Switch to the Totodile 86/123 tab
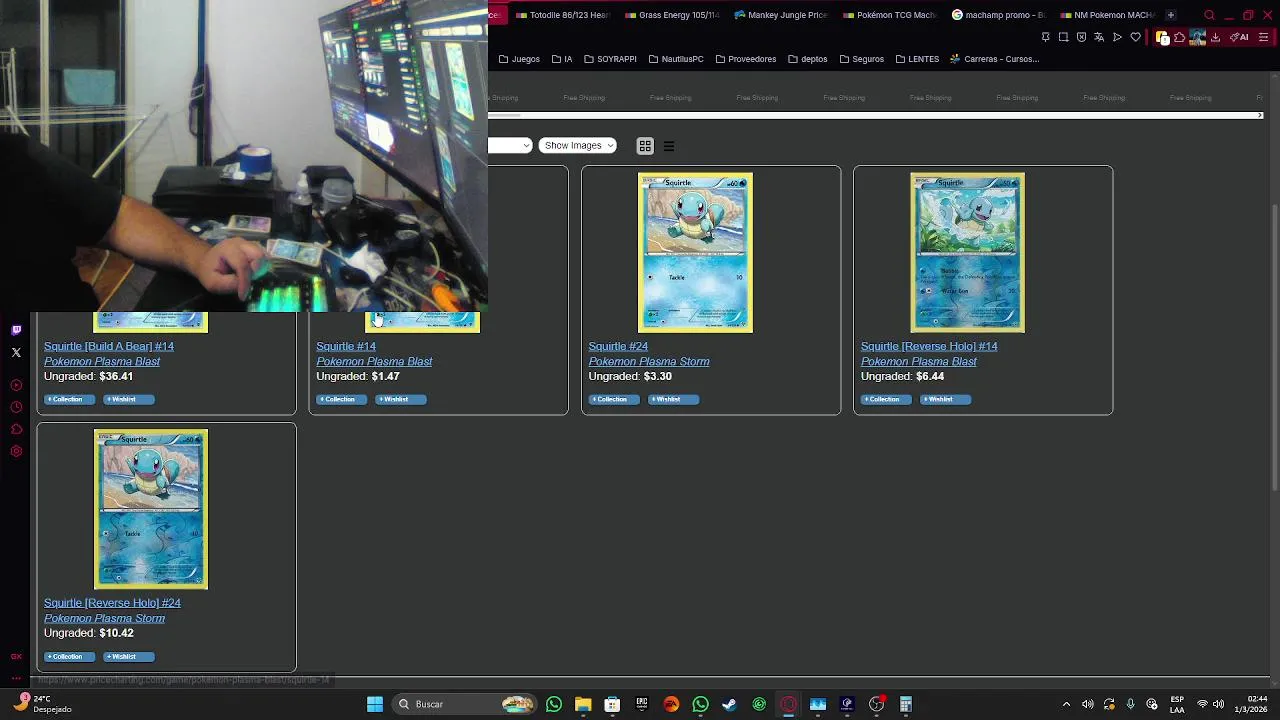 coord(563,15)
